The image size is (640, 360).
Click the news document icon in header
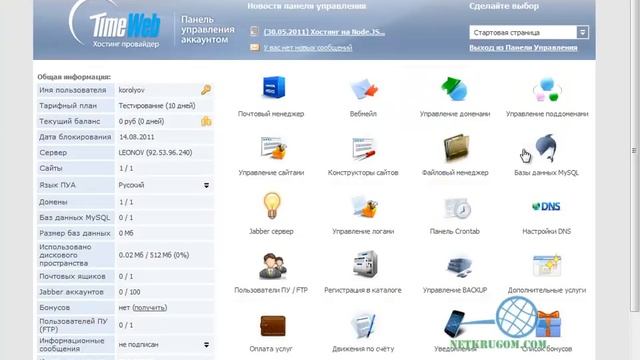click(254, 31)
